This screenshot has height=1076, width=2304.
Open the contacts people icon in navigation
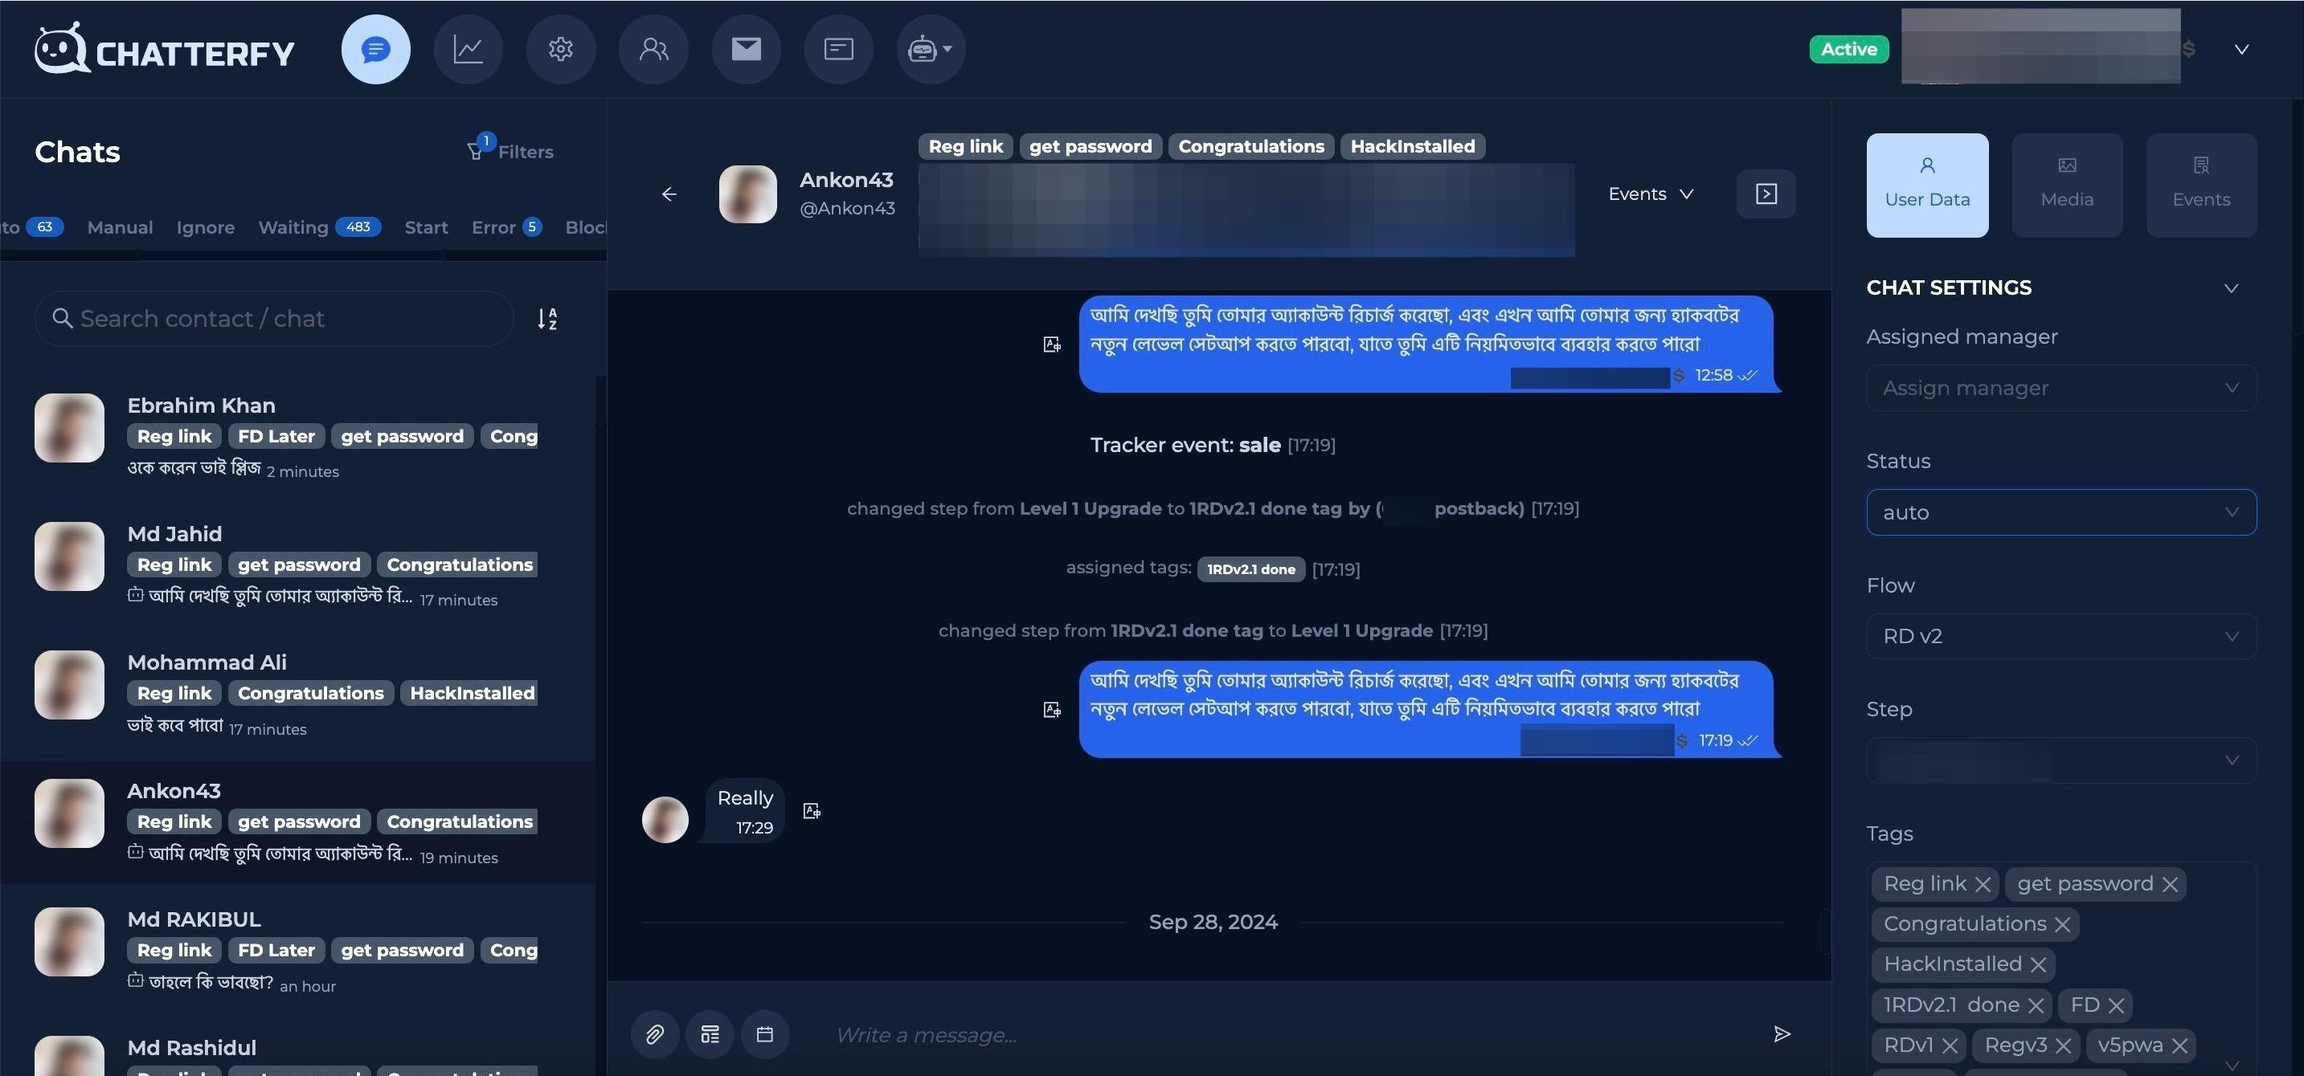point(654,49)
